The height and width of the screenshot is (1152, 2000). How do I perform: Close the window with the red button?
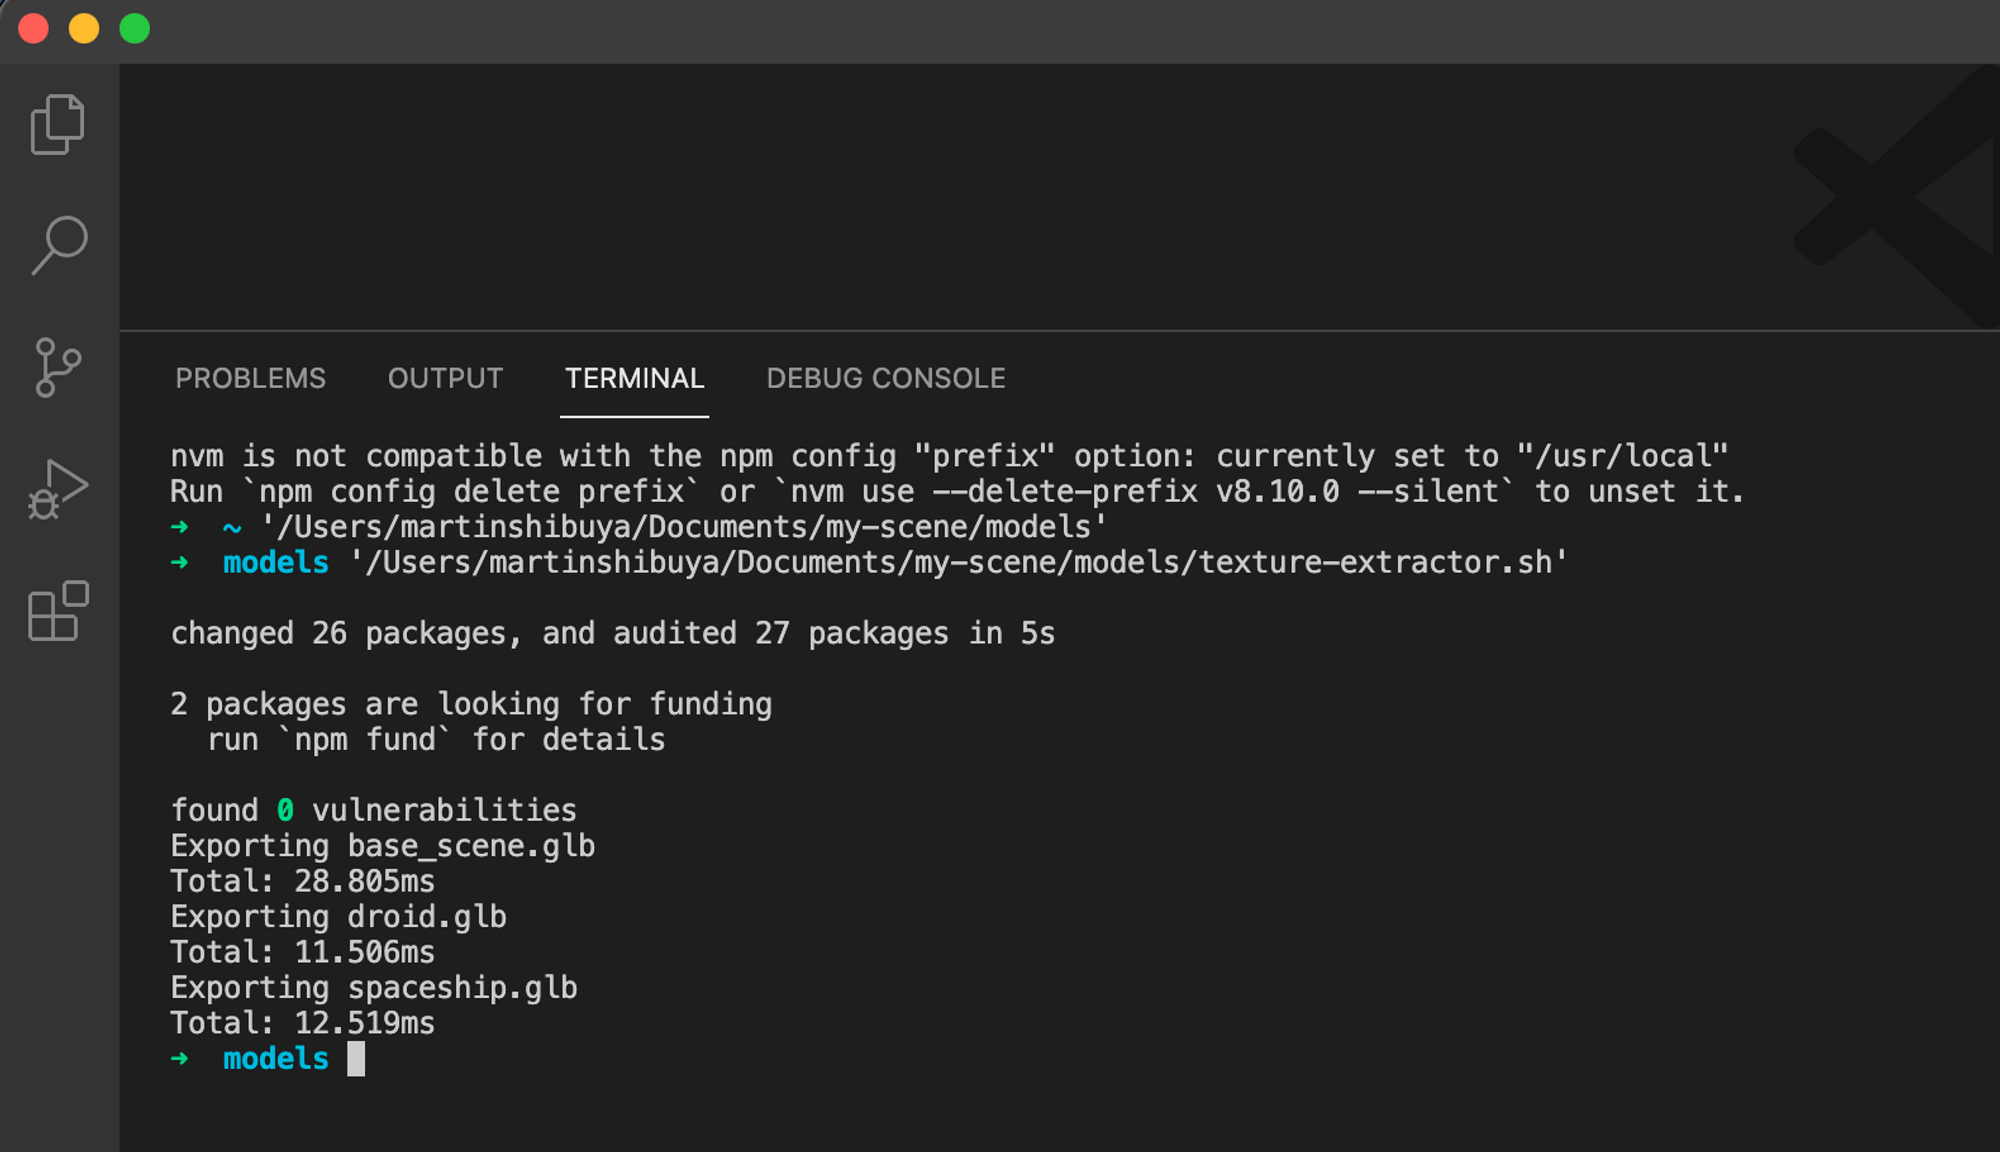34,28
